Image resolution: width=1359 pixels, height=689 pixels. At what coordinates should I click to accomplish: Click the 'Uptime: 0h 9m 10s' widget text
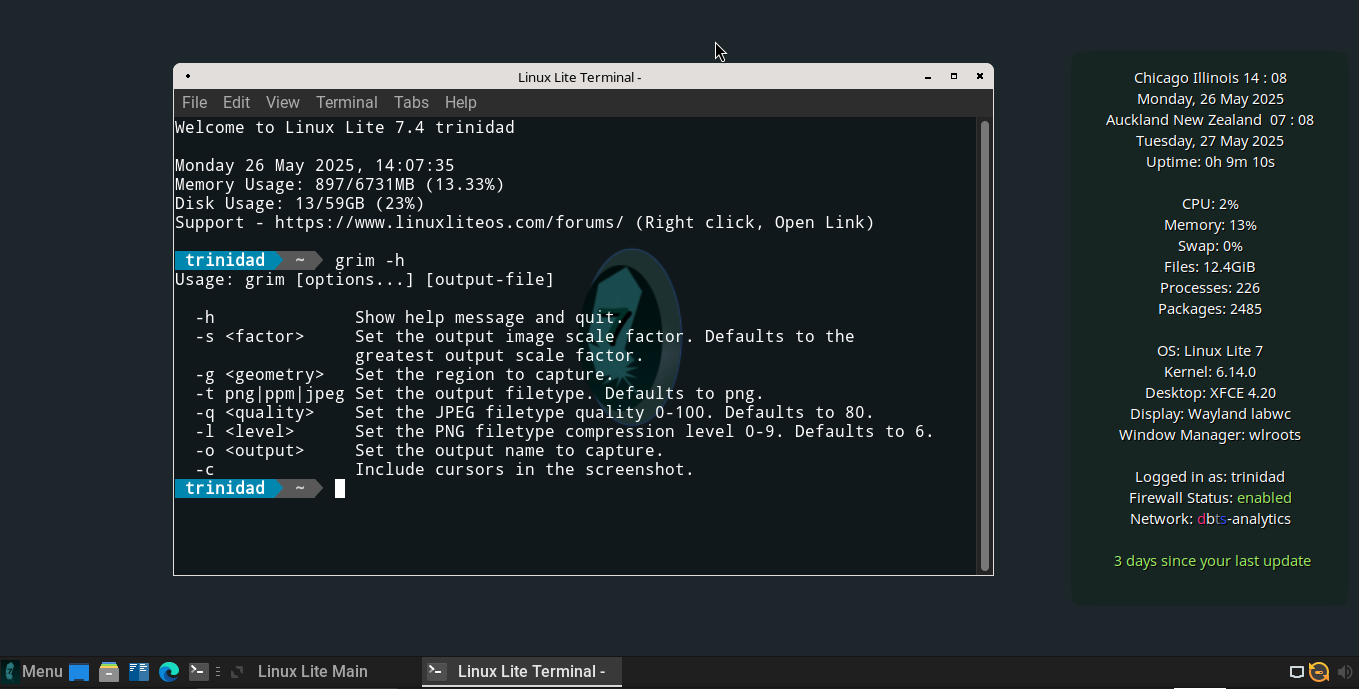1210,162
